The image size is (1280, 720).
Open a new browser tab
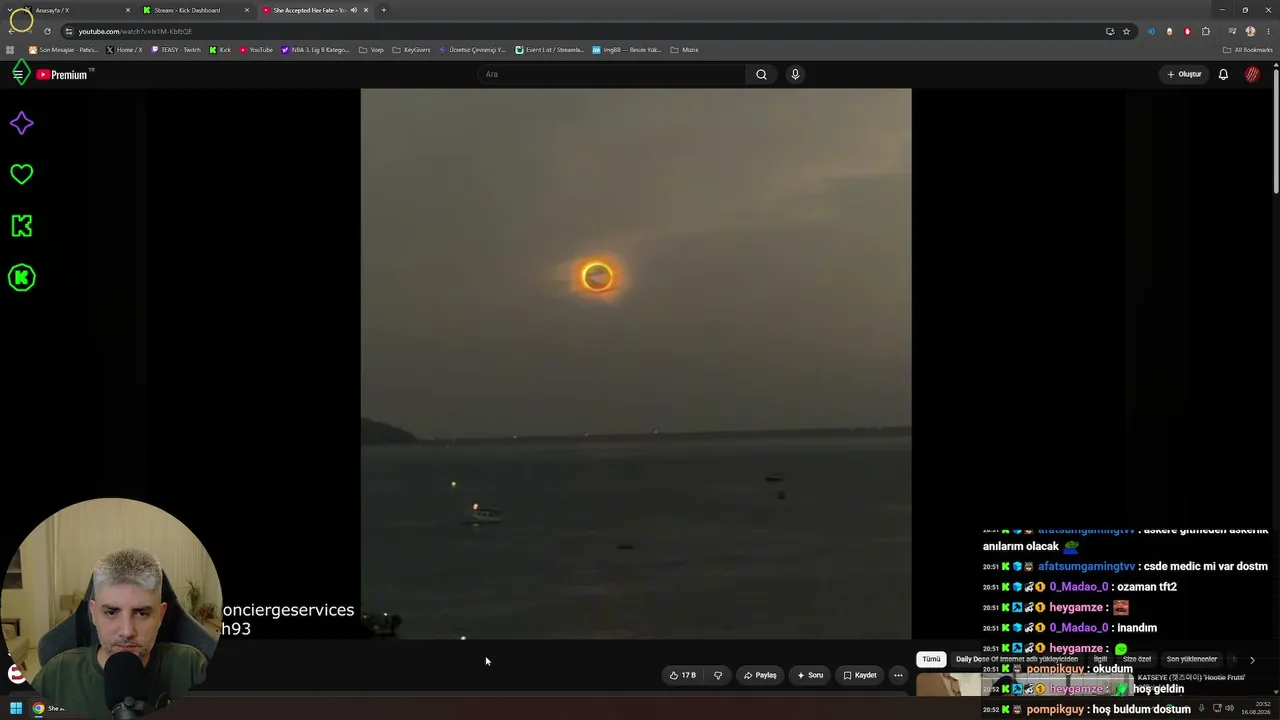point(383,10)
